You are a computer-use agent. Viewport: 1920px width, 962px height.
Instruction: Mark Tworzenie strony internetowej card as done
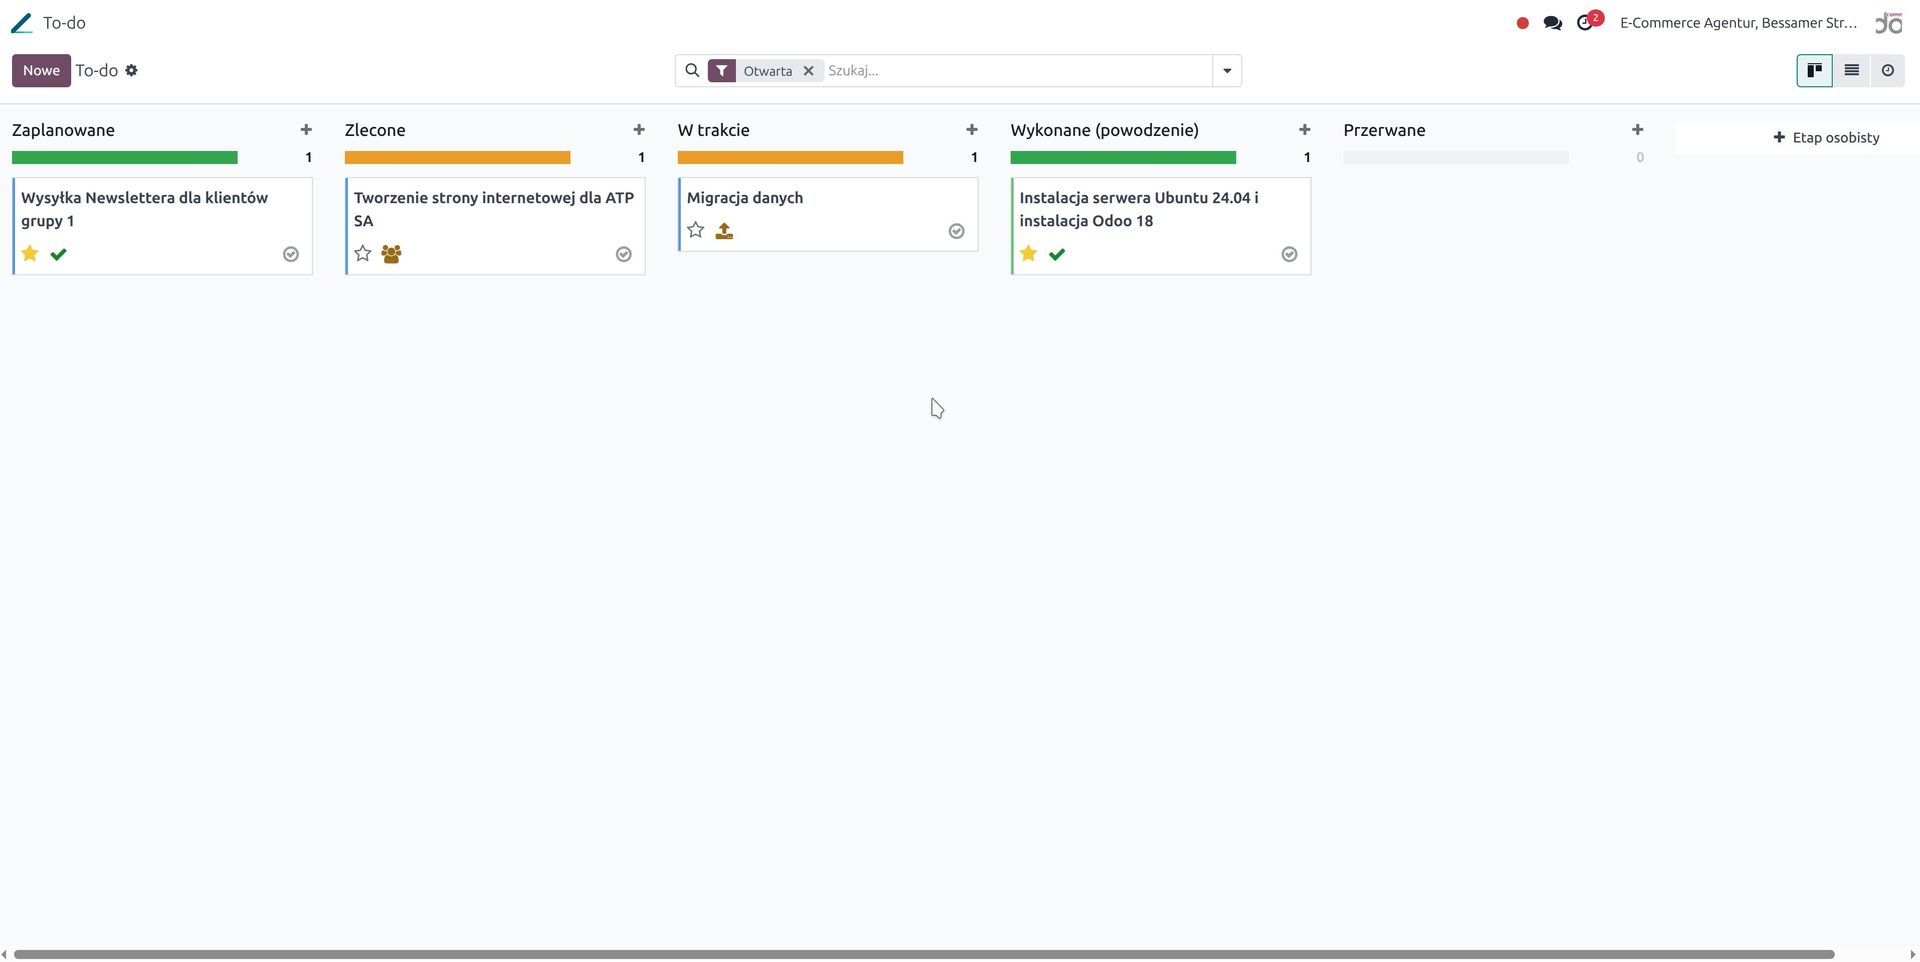624,254
